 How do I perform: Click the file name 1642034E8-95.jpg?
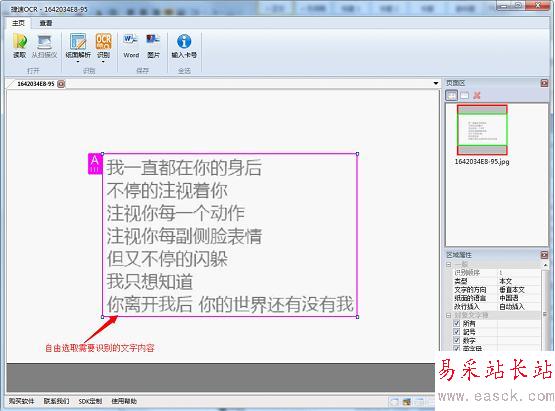click(x=482, y=161)
